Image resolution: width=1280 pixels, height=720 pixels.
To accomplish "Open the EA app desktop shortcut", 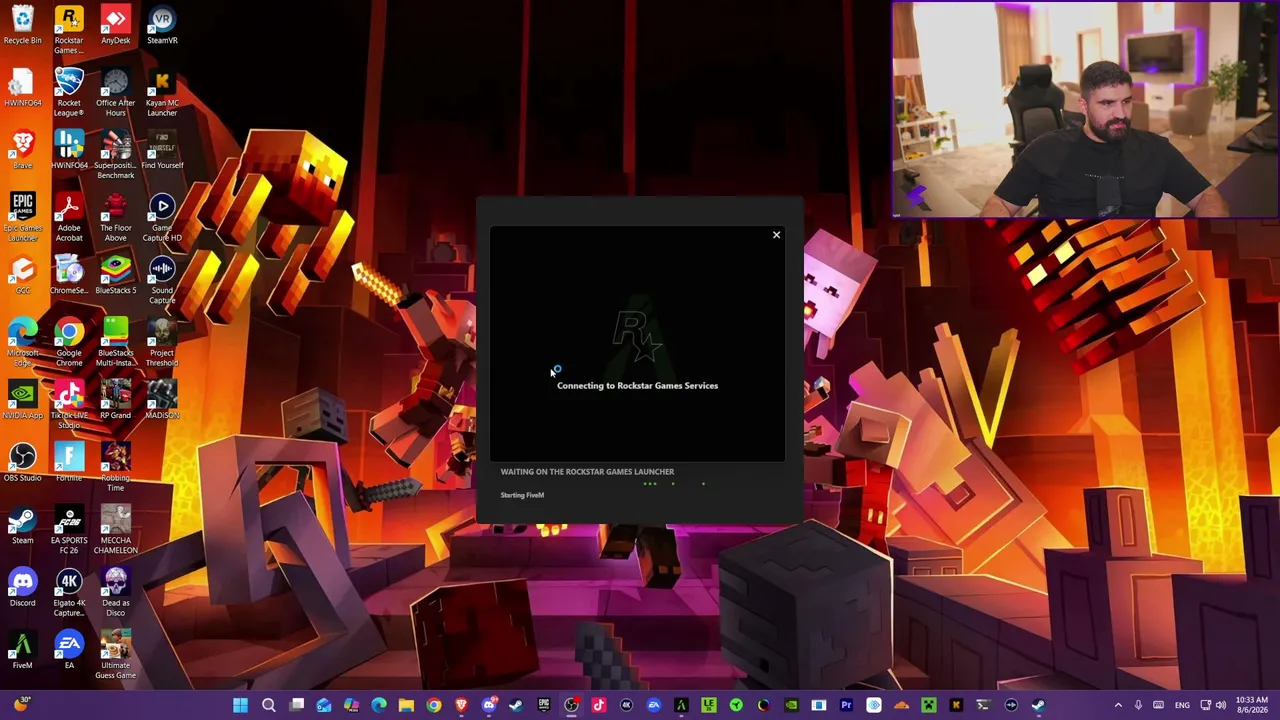I will click(x=69, y=651).
